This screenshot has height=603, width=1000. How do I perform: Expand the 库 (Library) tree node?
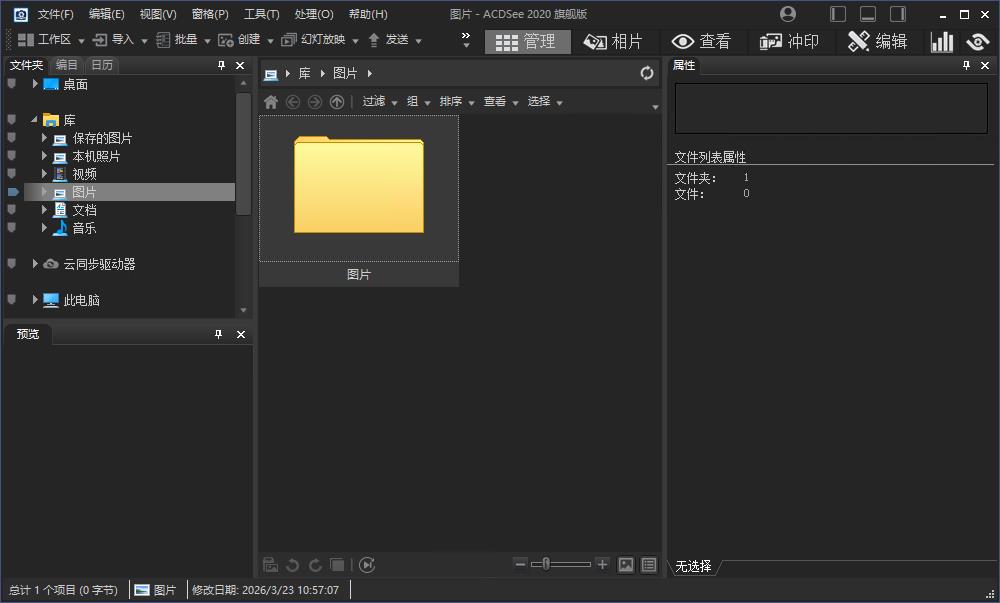(x=35, y=119)
